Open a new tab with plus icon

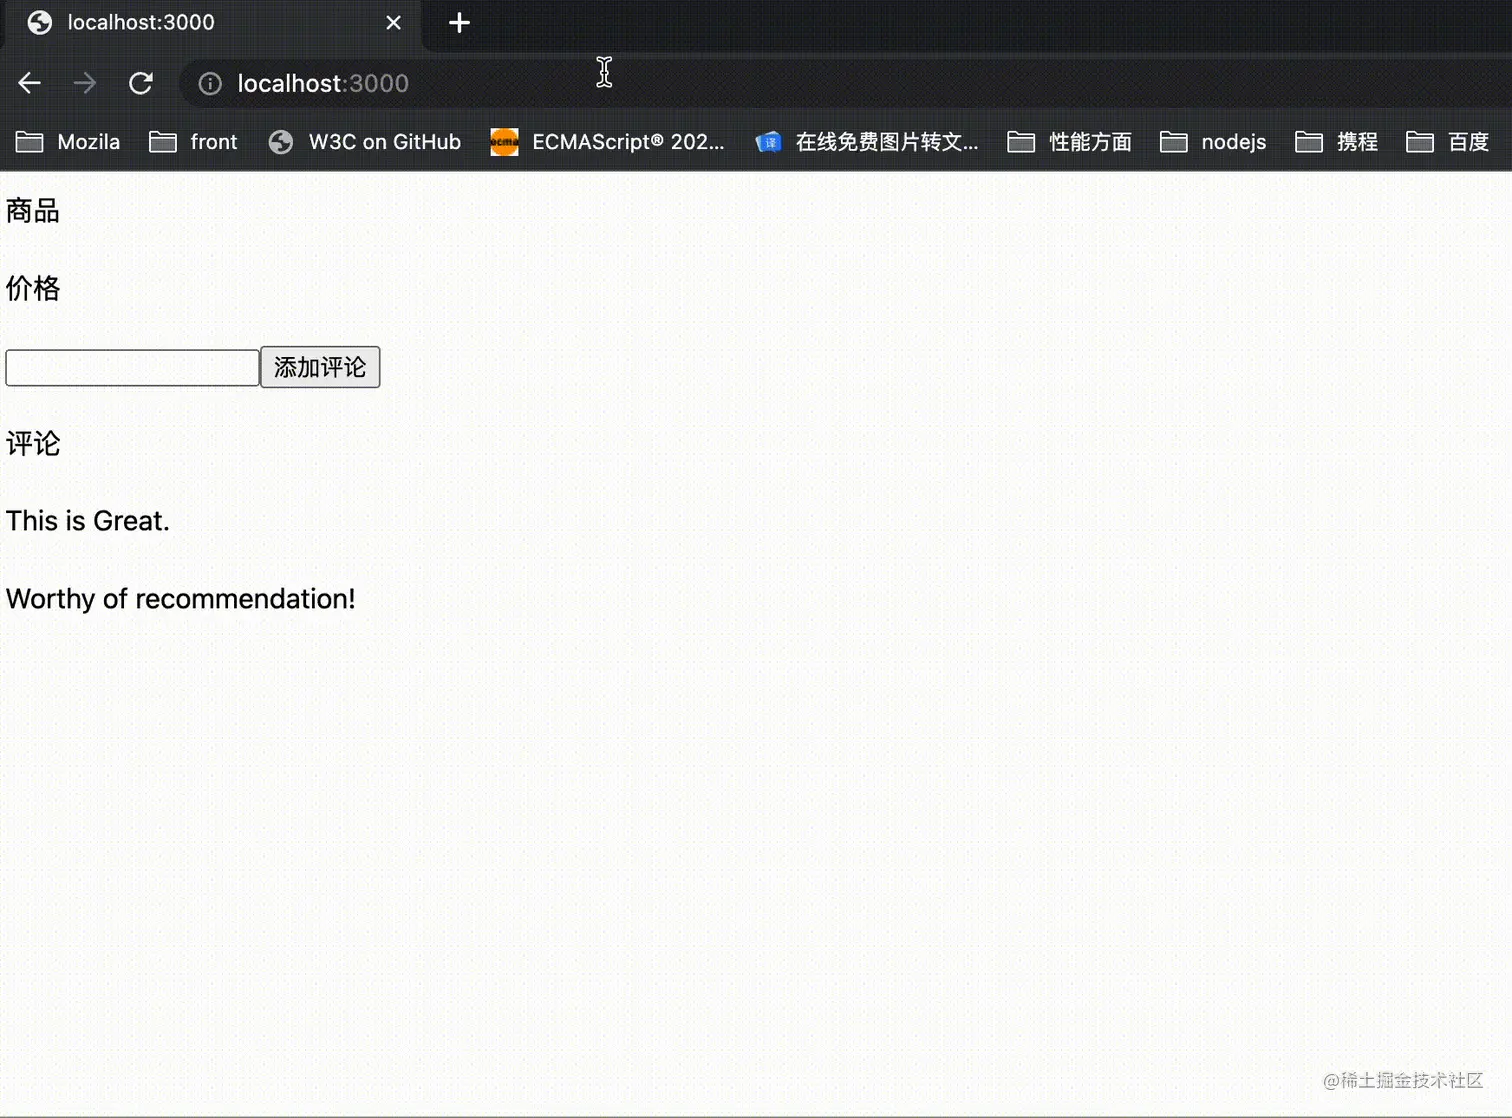(x=459, y=22)
